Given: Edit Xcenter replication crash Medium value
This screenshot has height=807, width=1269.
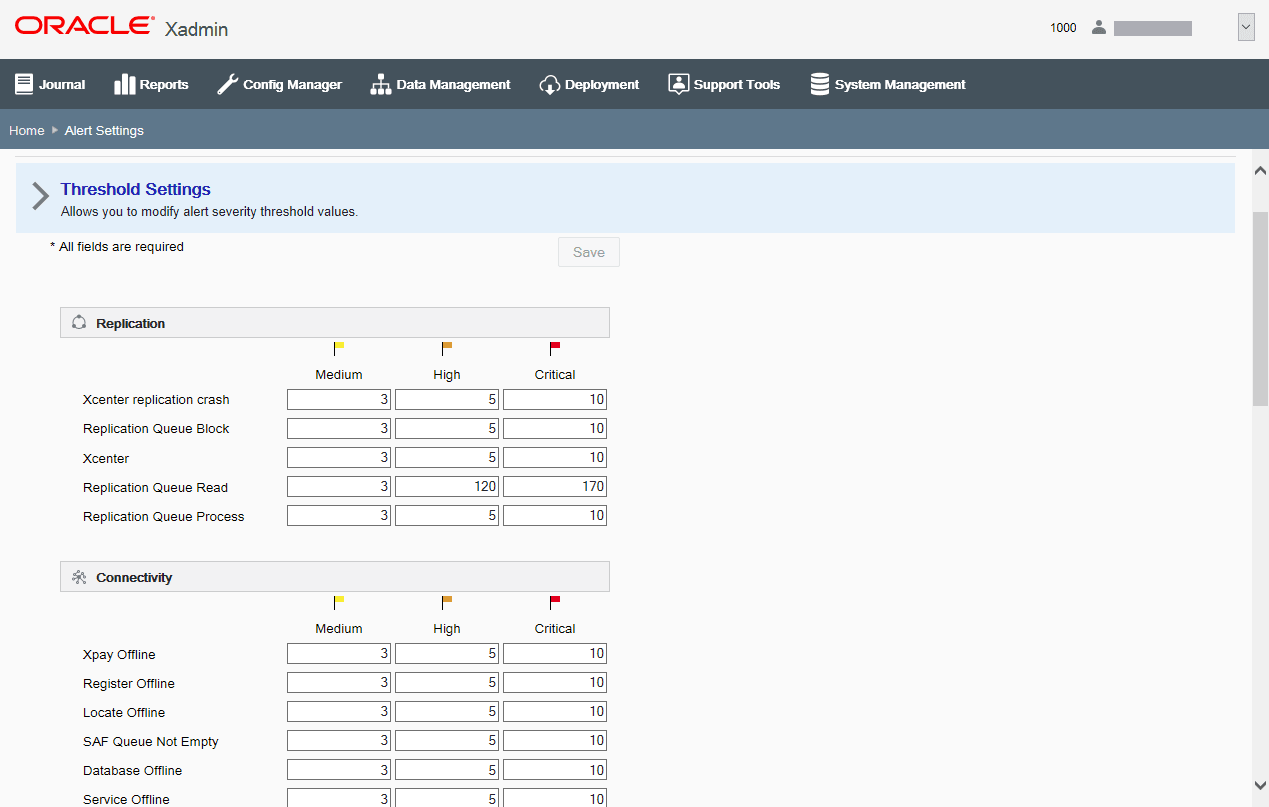Looking at the screenshot, I should pos(339,400).
